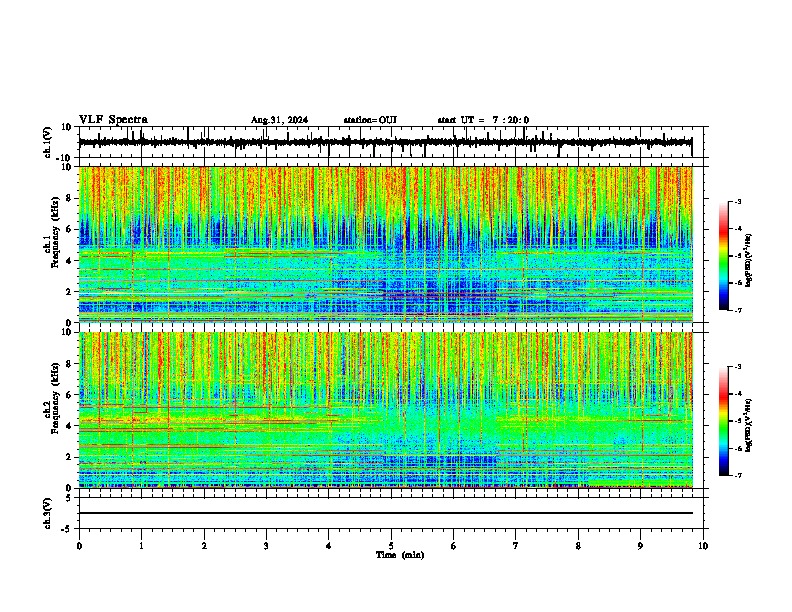Viewport: 792px width, 612px height.
Task: Click the "8" tick on ch.1 frequency axis
Action: click(70, 198)
